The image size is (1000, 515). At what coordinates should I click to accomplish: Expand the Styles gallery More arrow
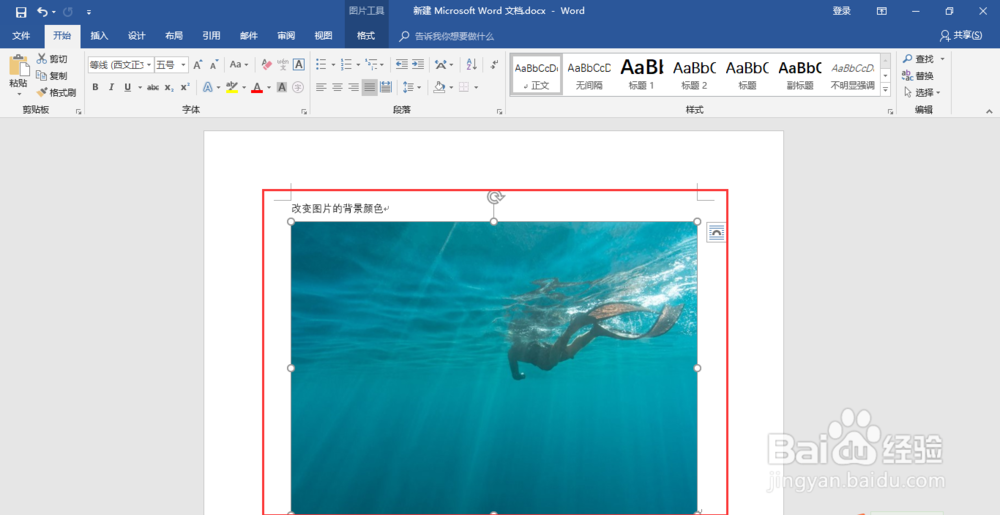pyautogui.click(x=885, y=90)
